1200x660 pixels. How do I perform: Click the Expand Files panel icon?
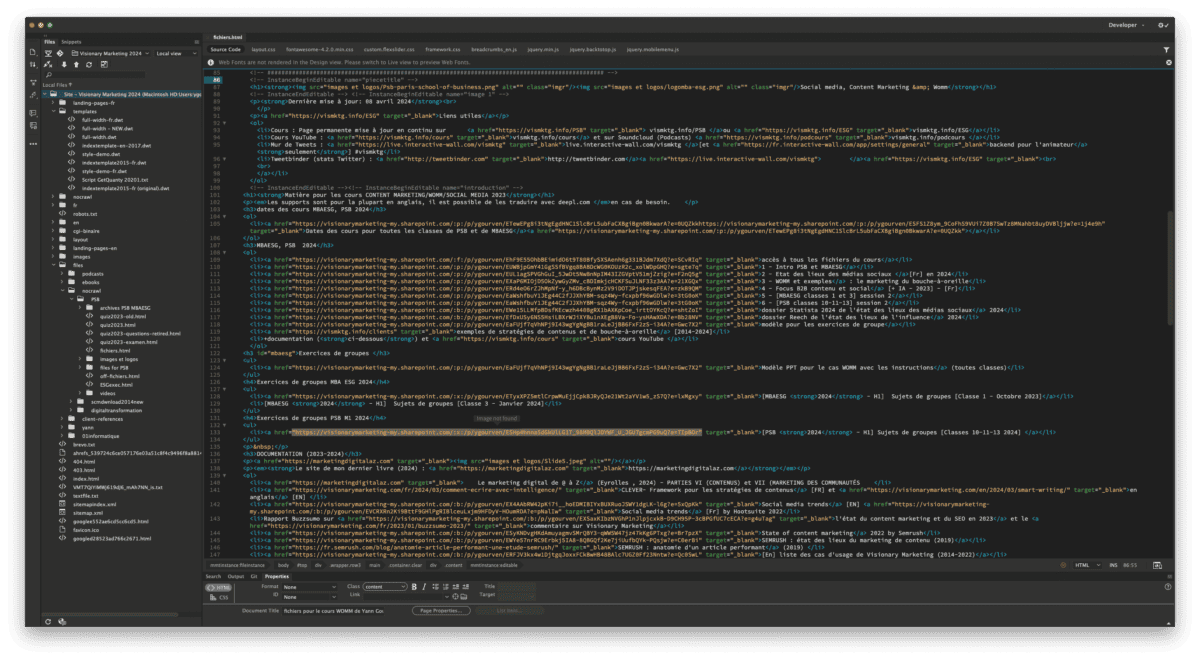point(102,64)
